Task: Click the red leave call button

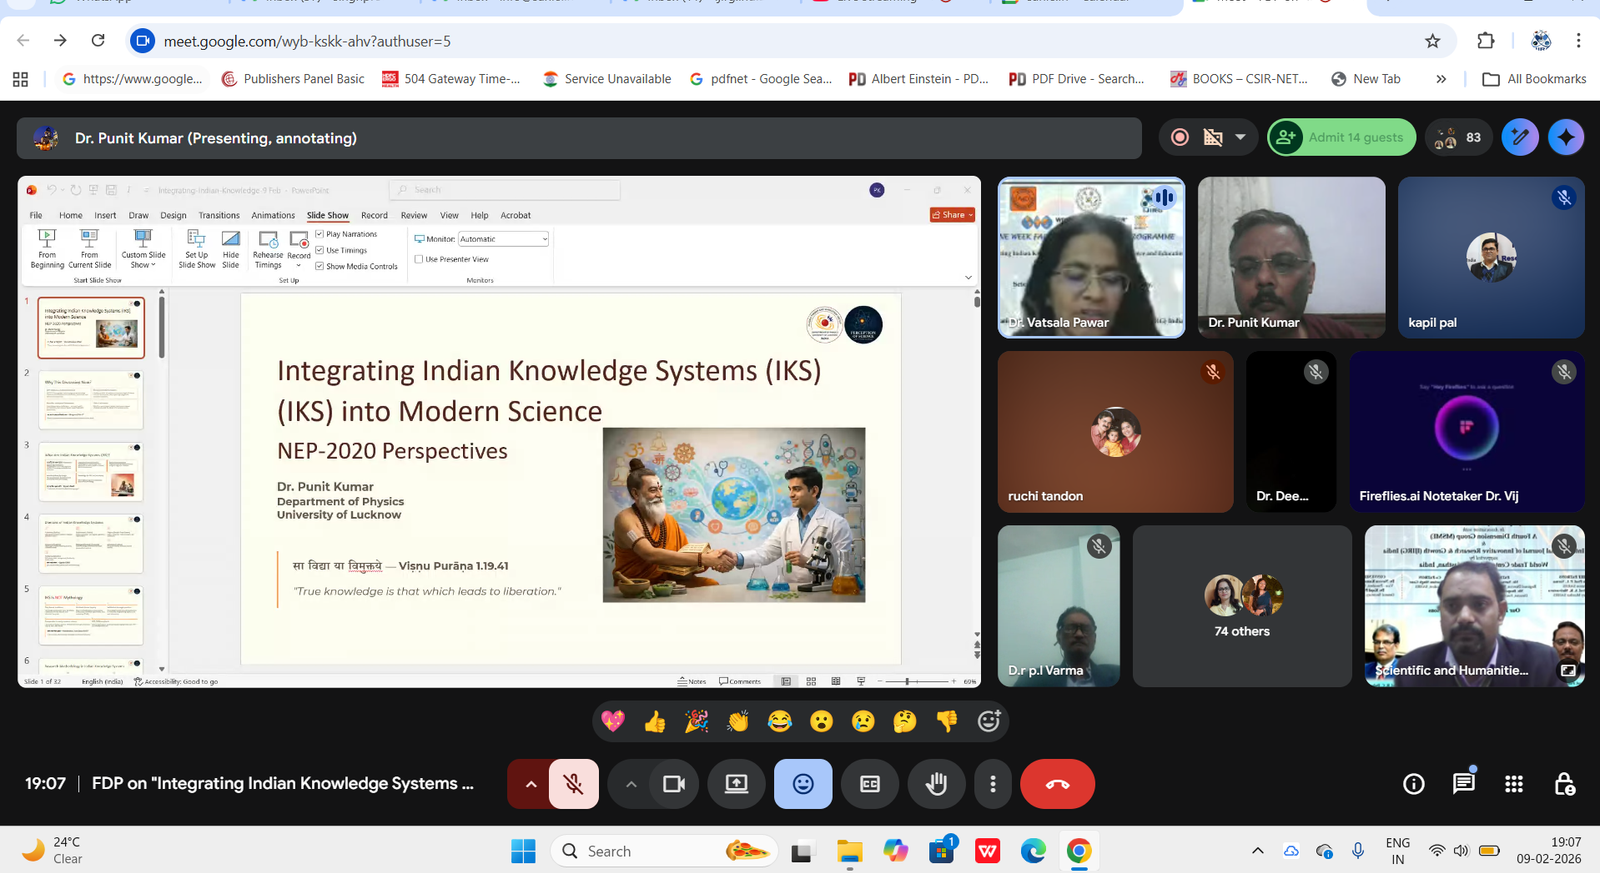Action: click(1057, 784)
